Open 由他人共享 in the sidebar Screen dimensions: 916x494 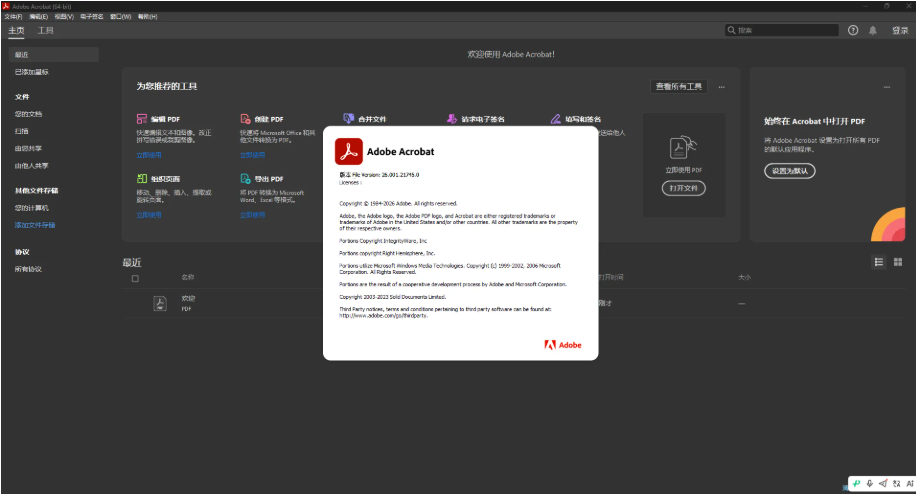coord(32,166)
